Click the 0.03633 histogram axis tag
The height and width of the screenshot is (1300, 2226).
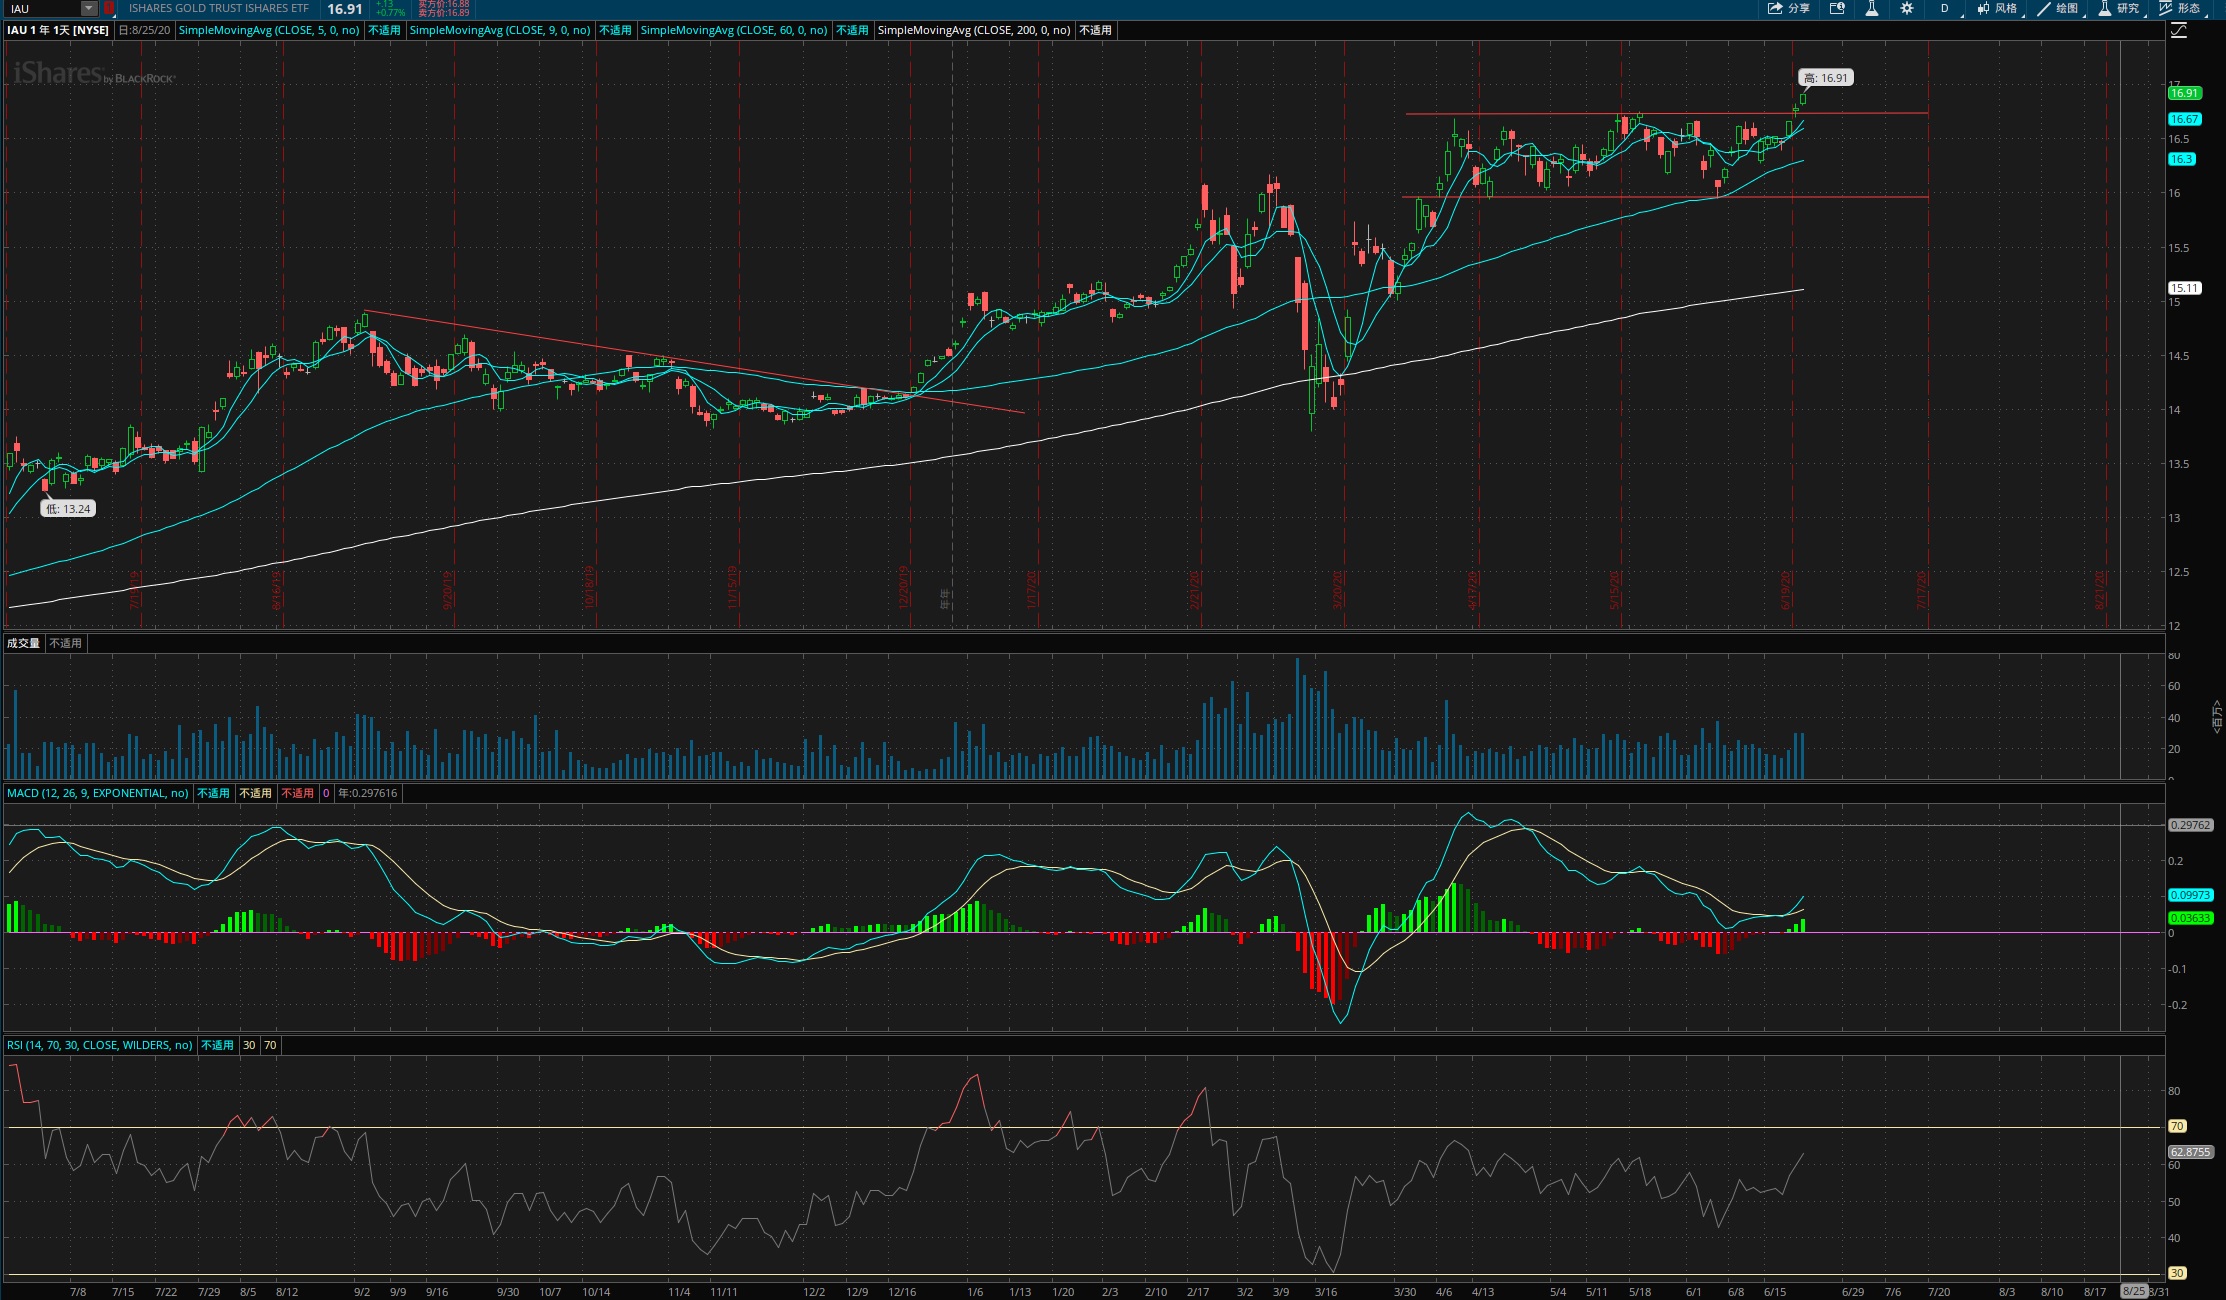coord(2190,918)
